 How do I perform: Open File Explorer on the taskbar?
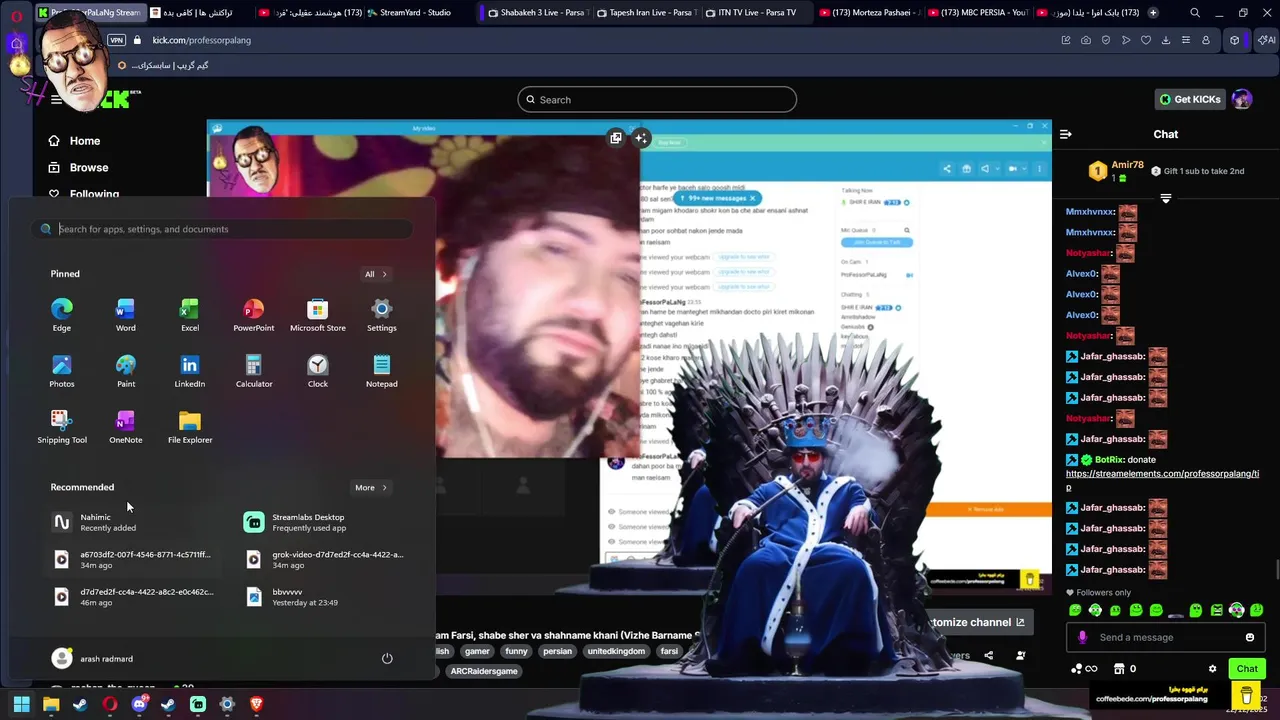(x=51, y=704)
